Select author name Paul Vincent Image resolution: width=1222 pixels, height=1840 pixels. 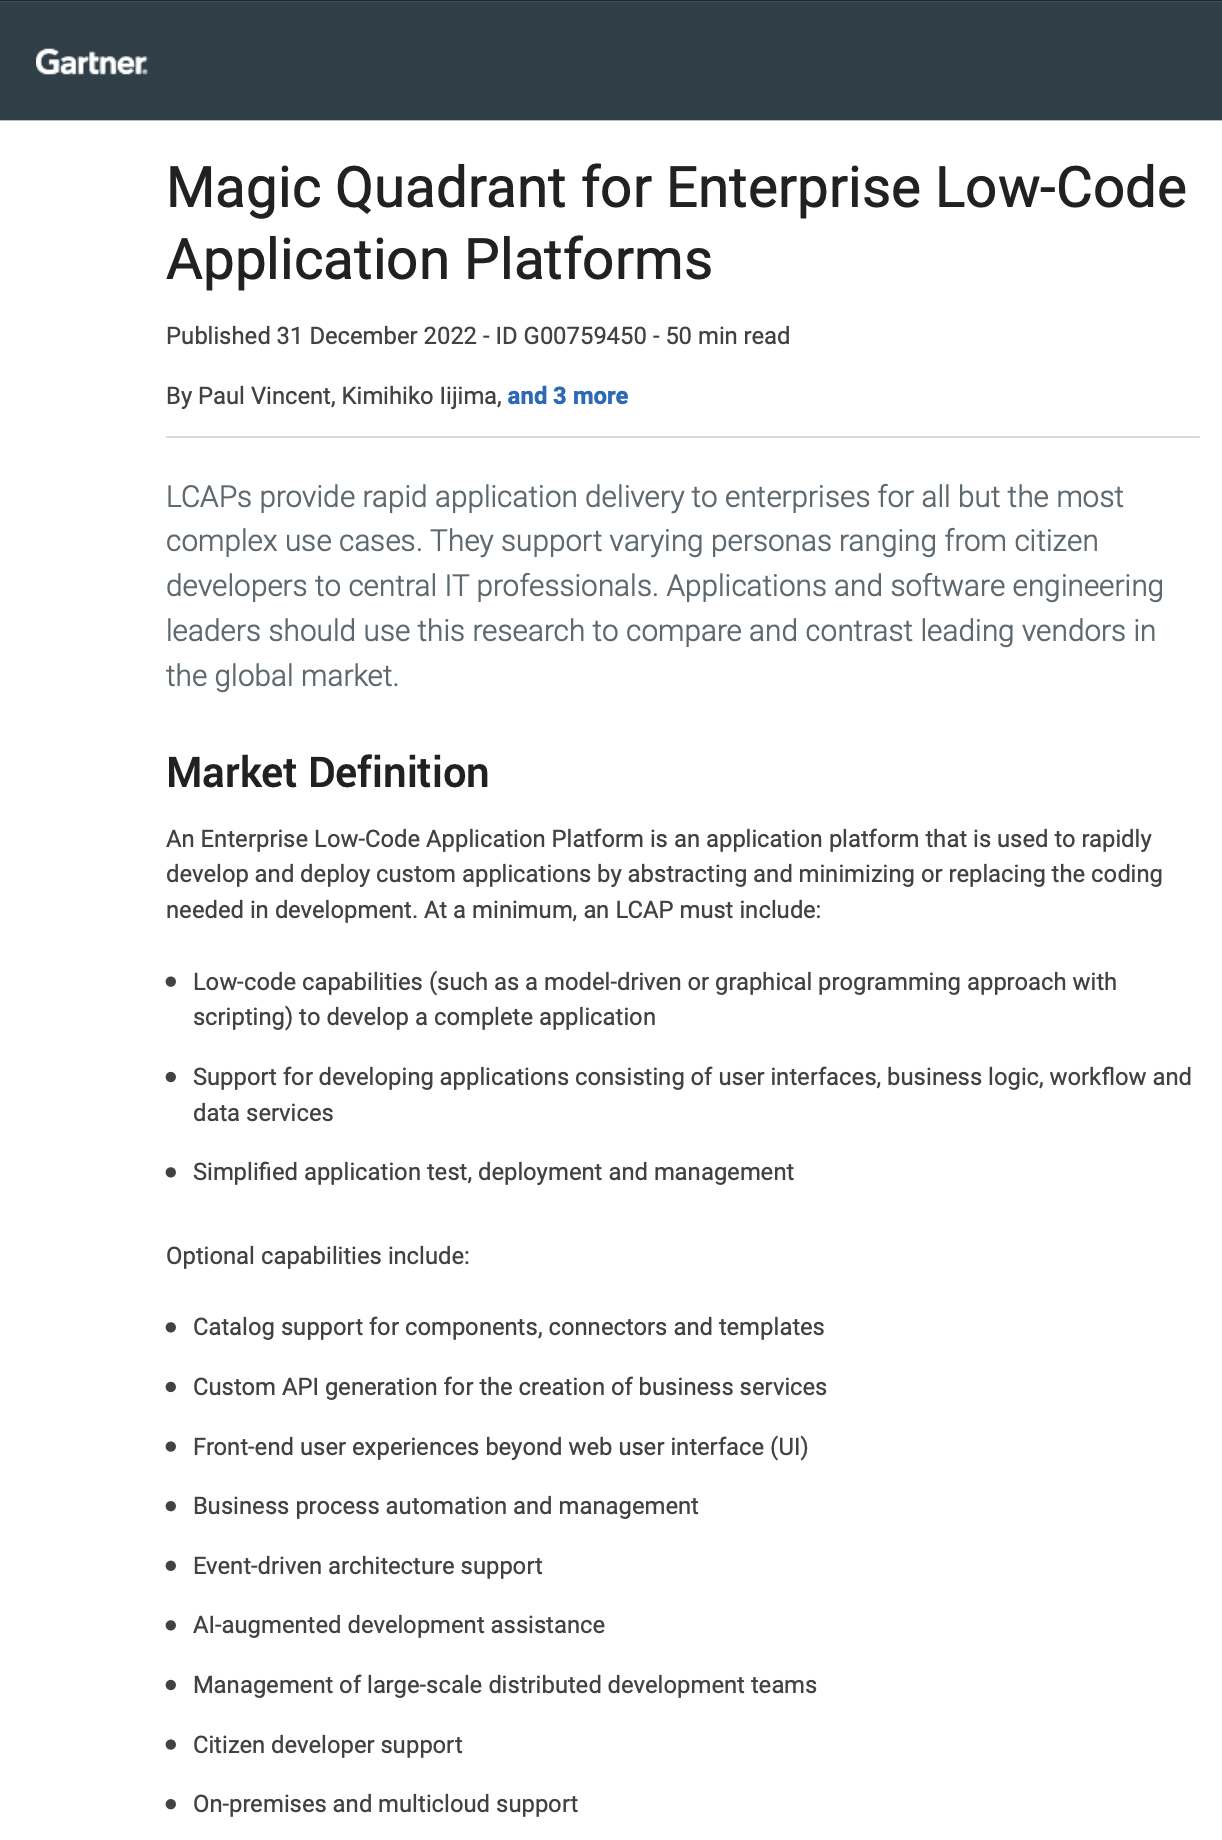pyautogui.click(x=264, y=396)
